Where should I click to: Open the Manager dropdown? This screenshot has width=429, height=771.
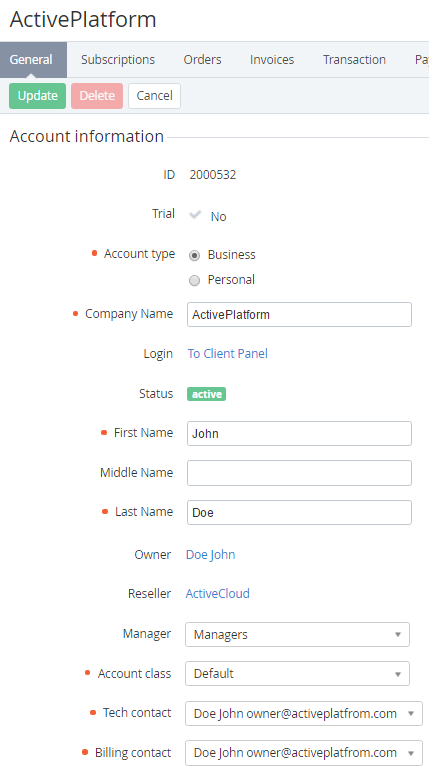click(x=297, y=634)
